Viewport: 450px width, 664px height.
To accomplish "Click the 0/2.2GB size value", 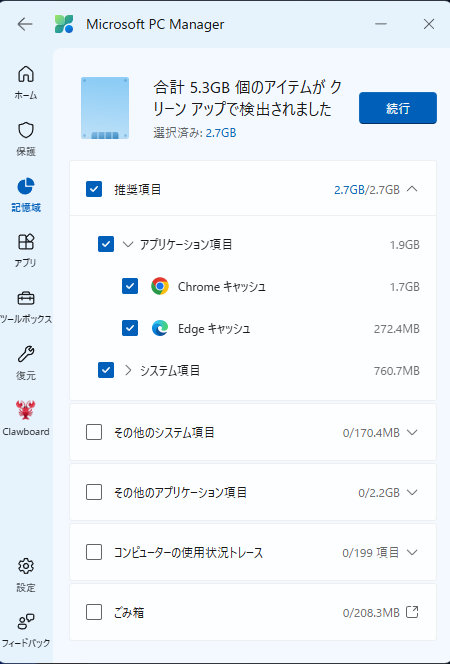I will 379,492.
